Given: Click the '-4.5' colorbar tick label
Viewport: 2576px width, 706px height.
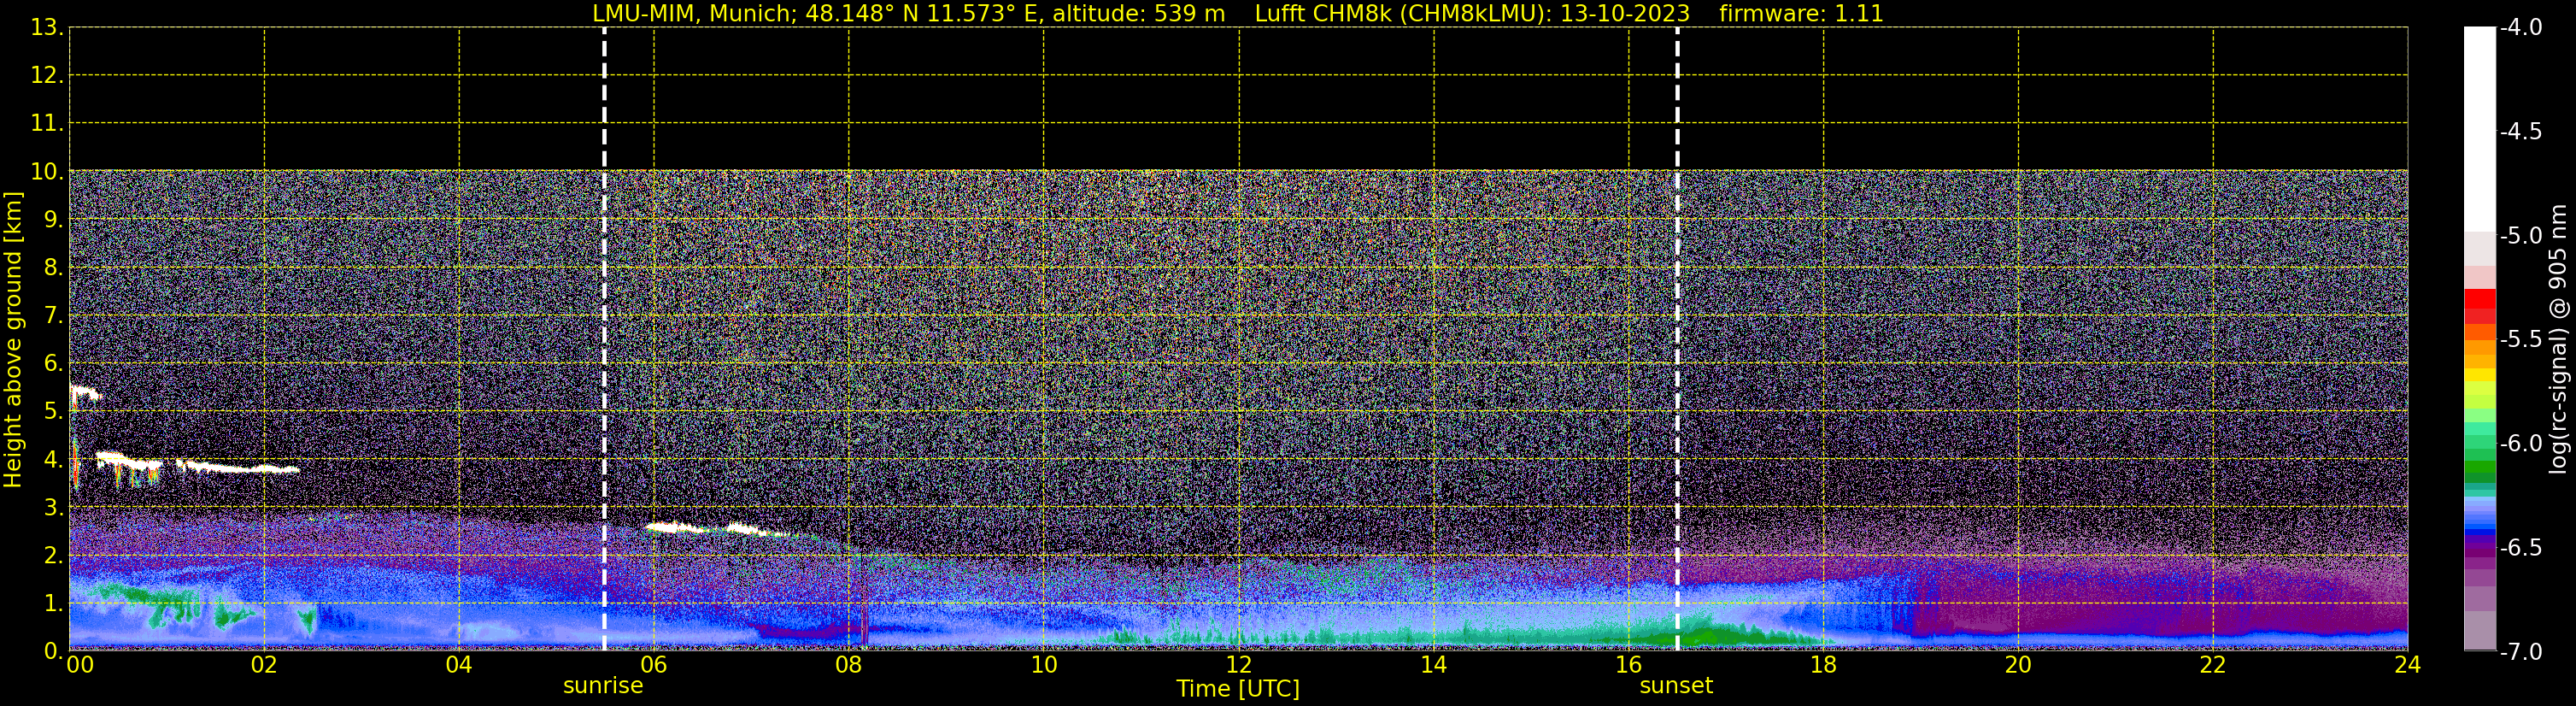Looking at the screenshot, I should [2520, 131].
